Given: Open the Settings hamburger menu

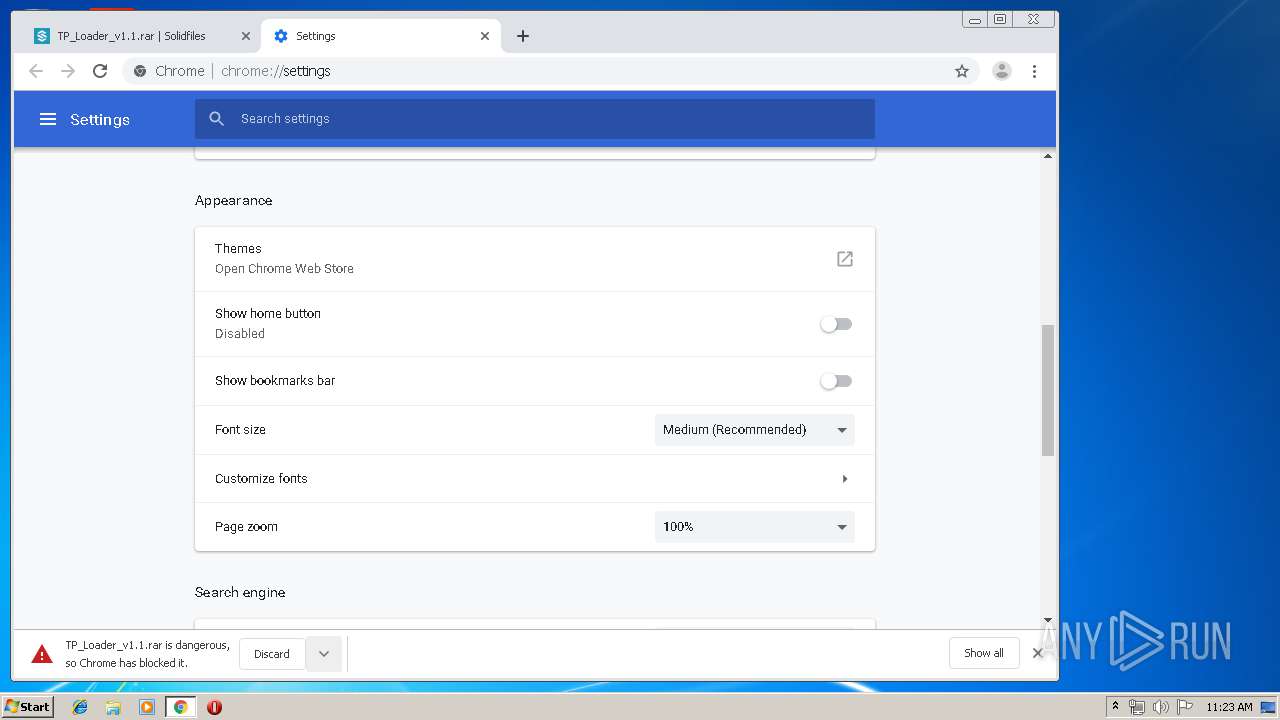Looking at the screenshot, I should click(x=47, y=119).
